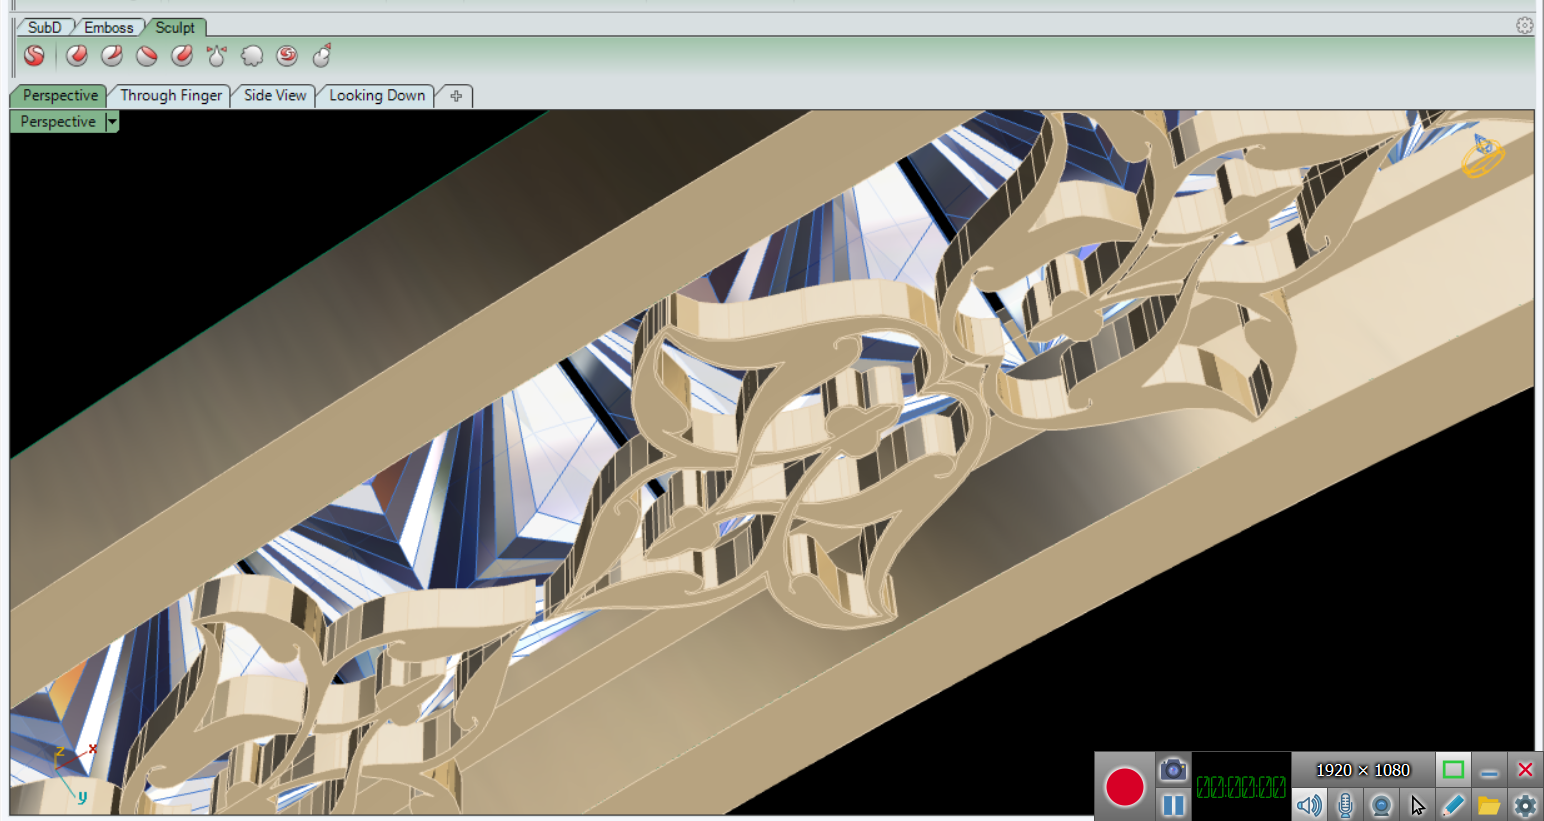Open the 1920 × 1080 resolution selector
This screenshot has height=821, width=1544.
(x=1362, y=770)
